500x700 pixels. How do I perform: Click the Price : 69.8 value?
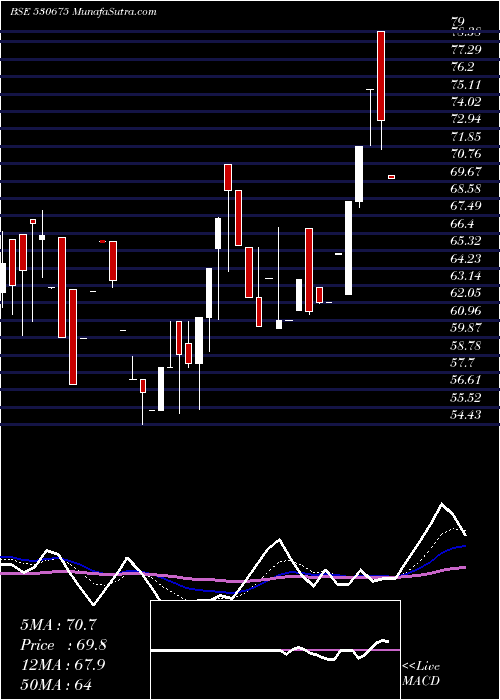click(x=63, y=645)
